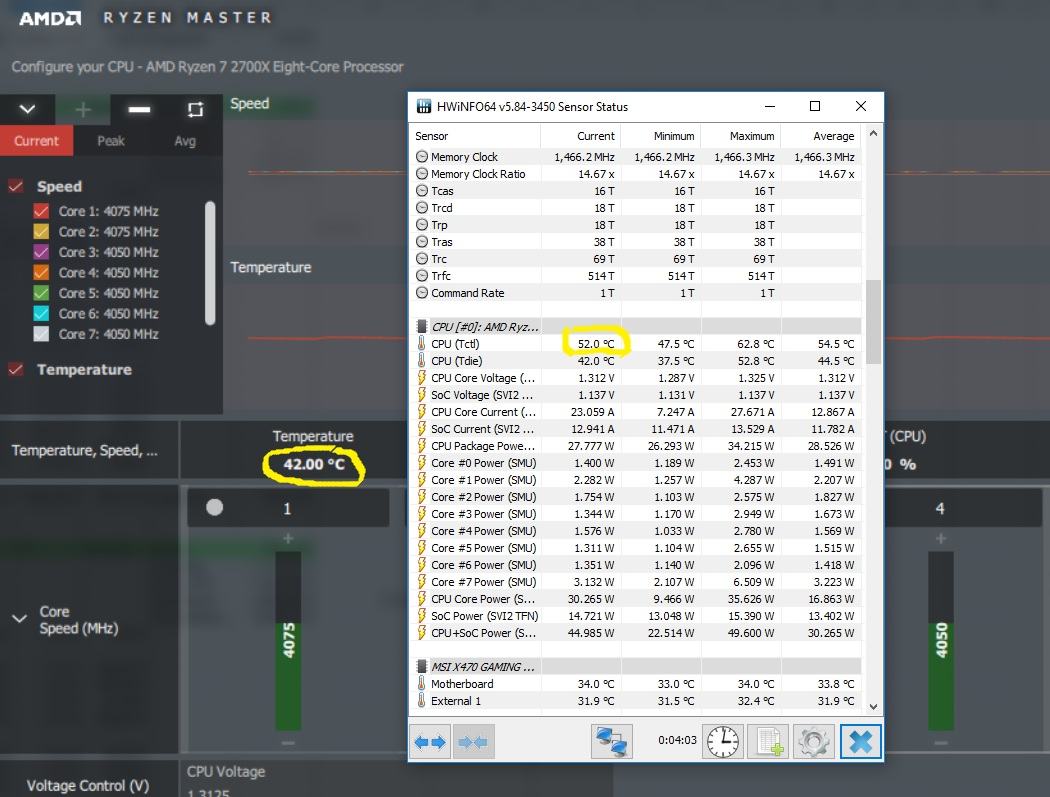Click the core 1 4075 speed bar
1050x797 pixels.
click(x=288, y=640)
